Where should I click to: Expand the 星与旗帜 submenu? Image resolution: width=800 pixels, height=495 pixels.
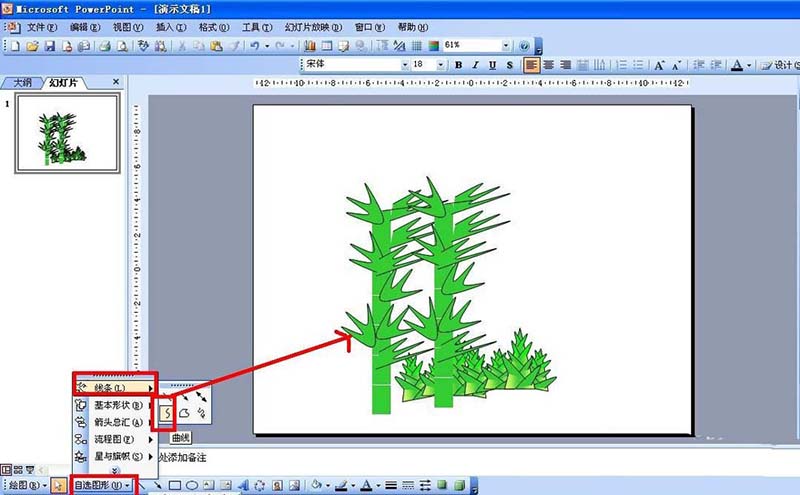tap(113, 456)
